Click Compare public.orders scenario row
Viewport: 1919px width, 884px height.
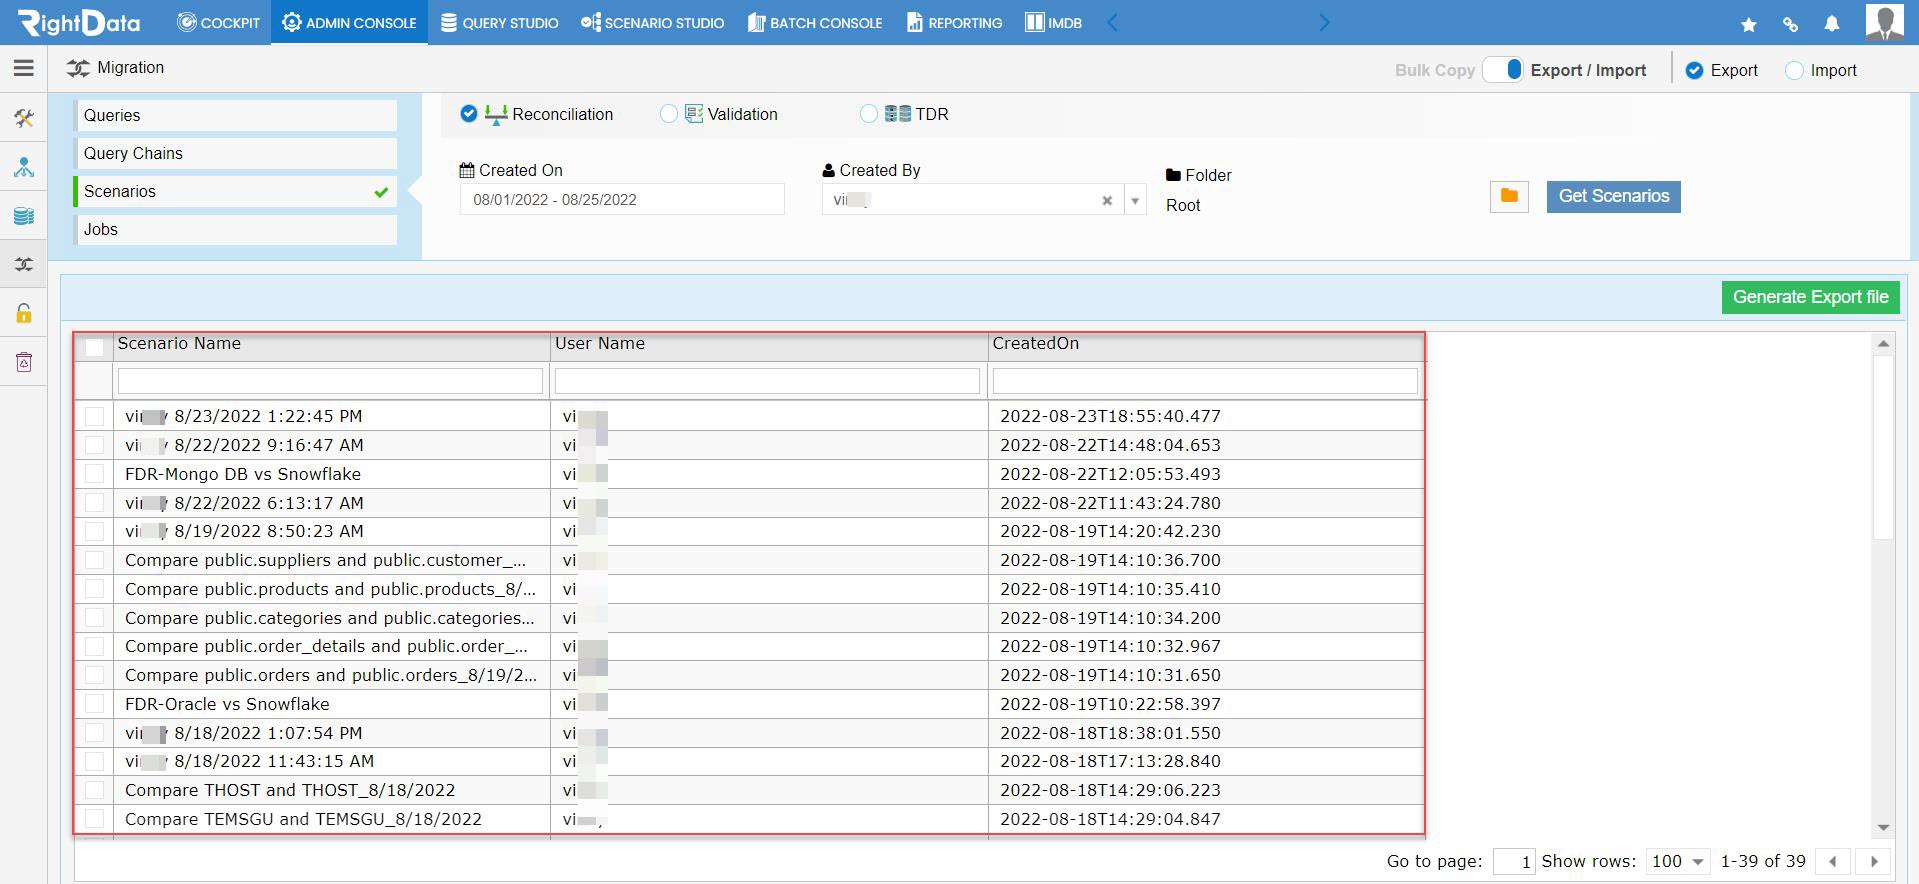tap(331, 675)
